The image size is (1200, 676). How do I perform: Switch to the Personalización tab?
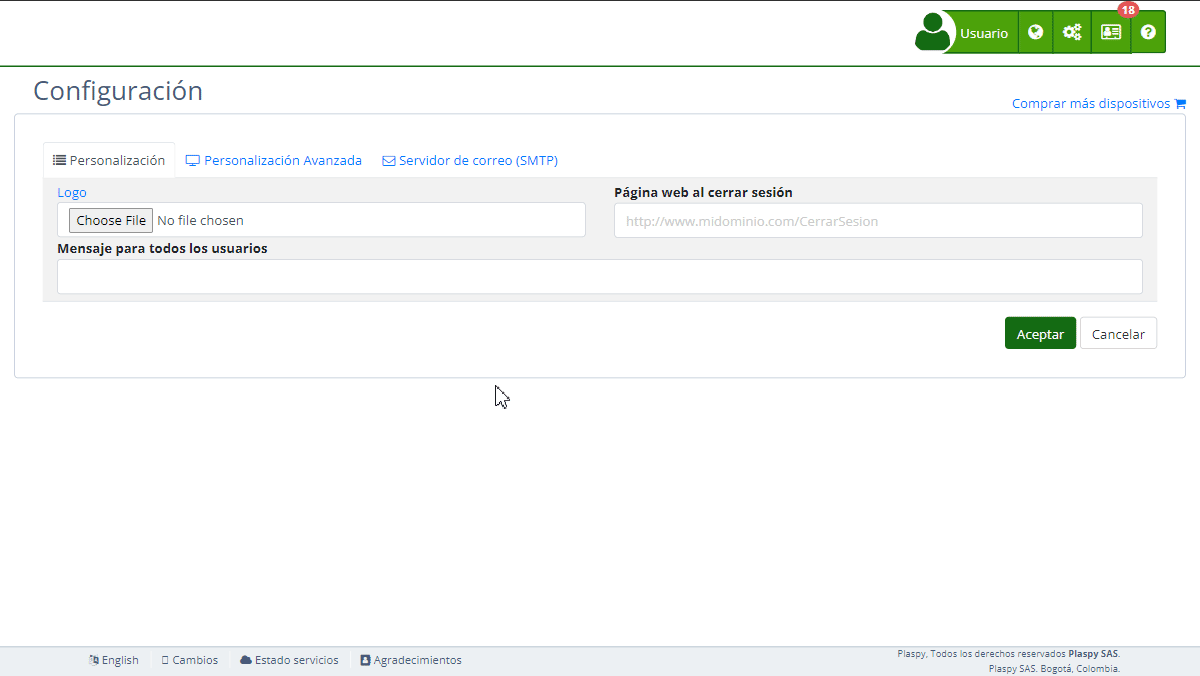109,160
